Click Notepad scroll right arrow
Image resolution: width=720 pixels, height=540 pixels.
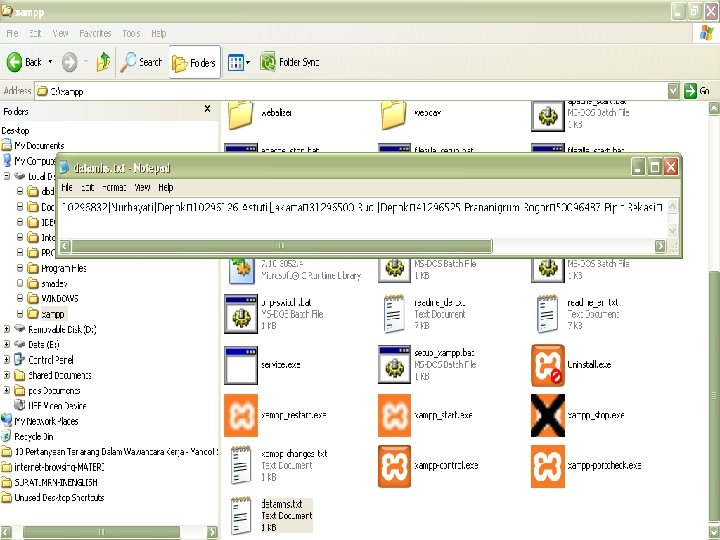[x=660, y=246]
